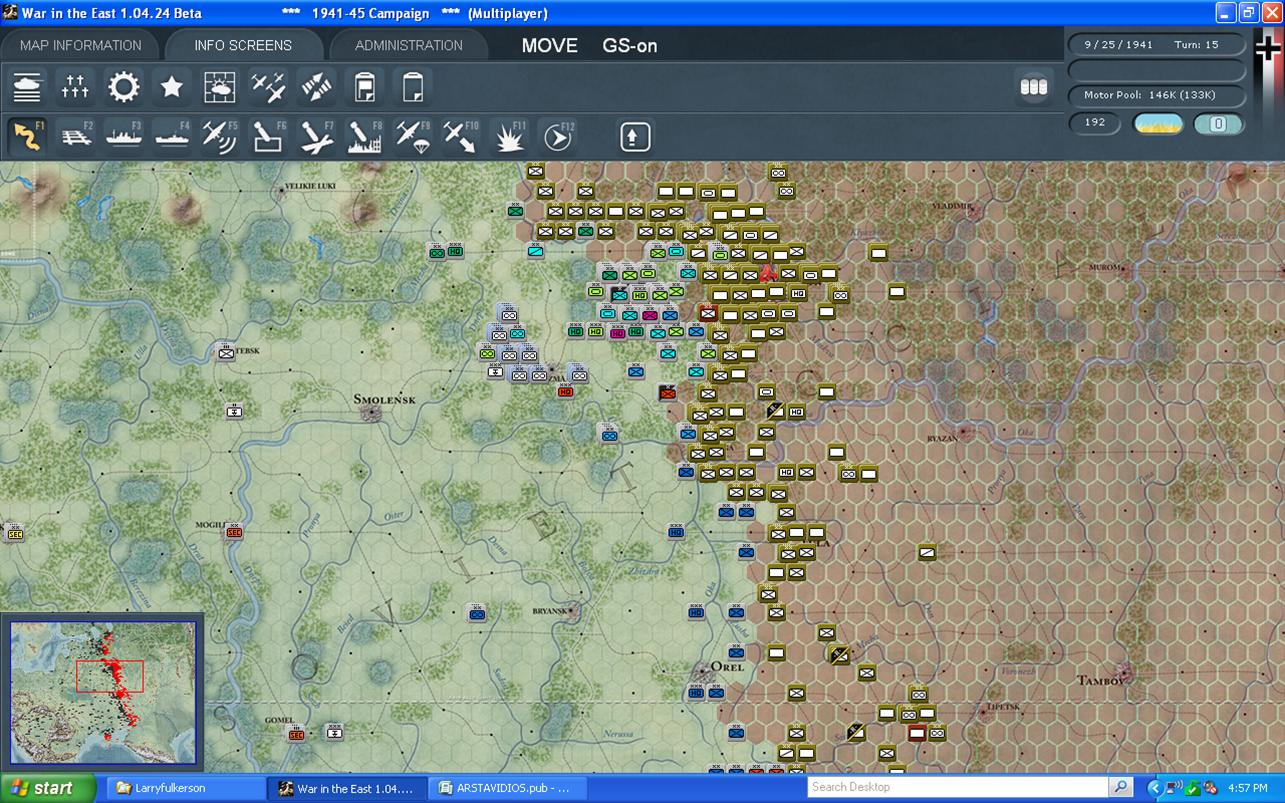Select F8 bomb city mode
This screenshot has height=803, width=1285.
[365, 136]
